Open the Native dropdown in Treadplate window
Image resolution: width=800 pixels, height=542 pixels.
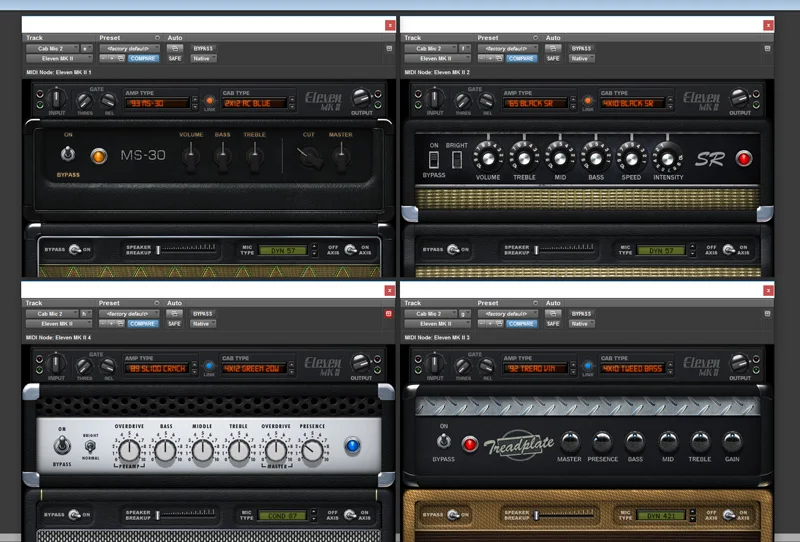582,324
